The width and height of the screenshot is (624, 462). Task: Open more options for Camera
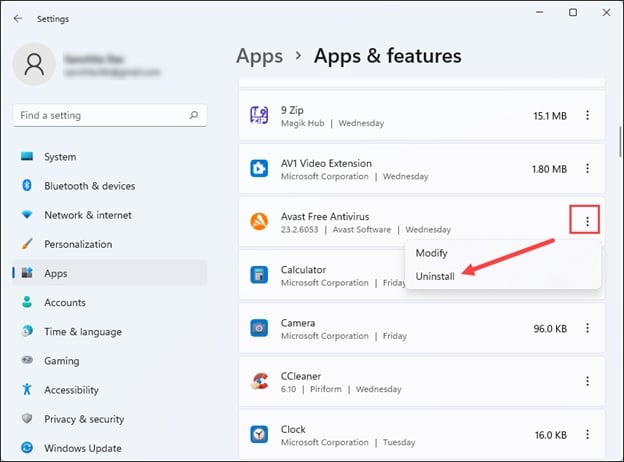tap(587, 328)
